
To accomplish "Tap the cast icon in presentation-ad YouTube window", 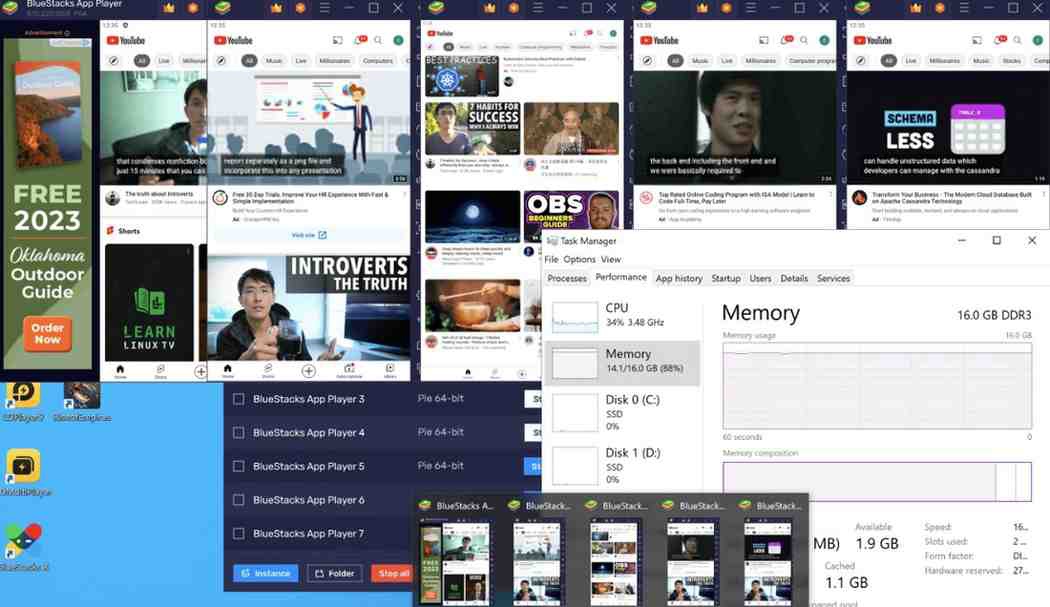I will [338, 40].
